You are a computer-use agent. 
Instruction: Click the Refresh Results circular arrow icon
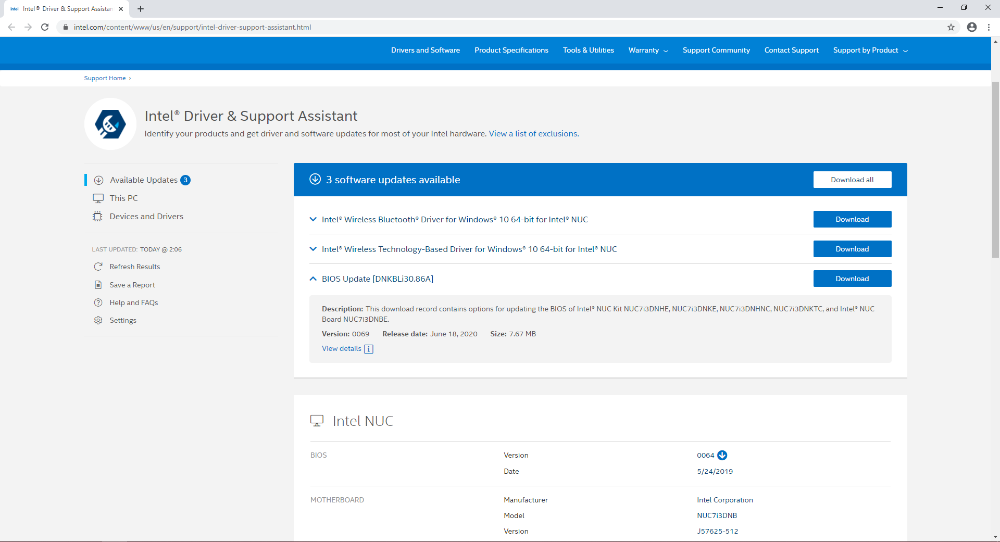98,267
